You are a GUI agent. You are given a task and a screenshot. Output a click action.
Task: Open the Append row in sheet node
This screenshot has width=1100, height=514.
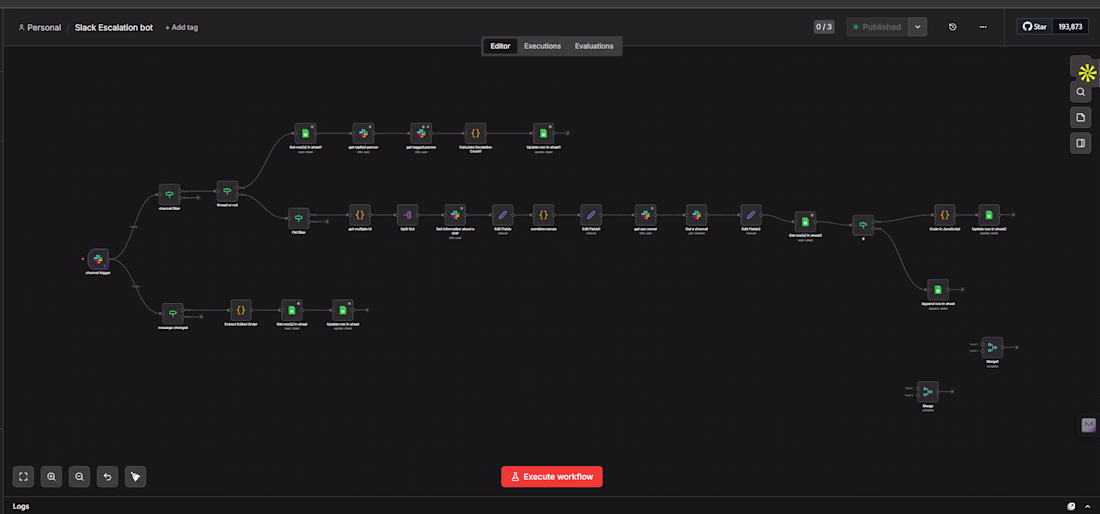(x=938, y=290)
